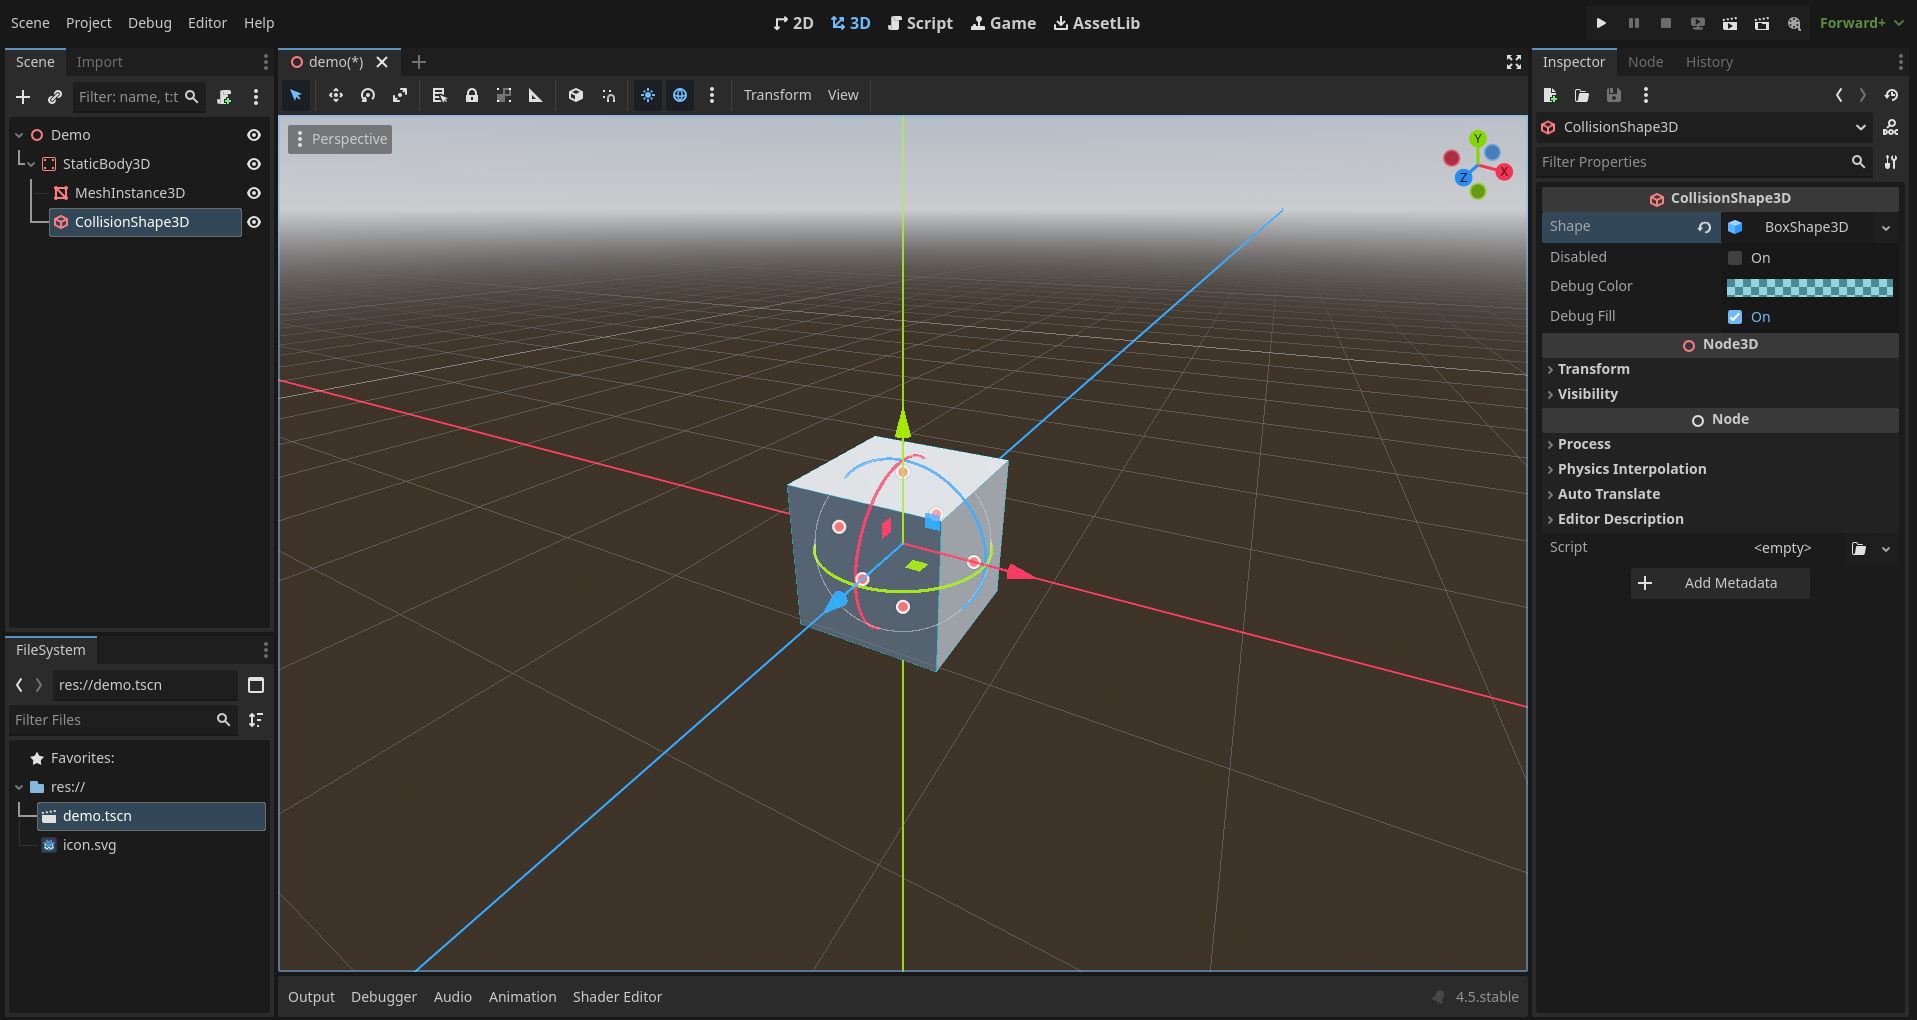Toggle preview sunlight in the viewport
The image size is (1917, 1020).
(x=648, y=95)
